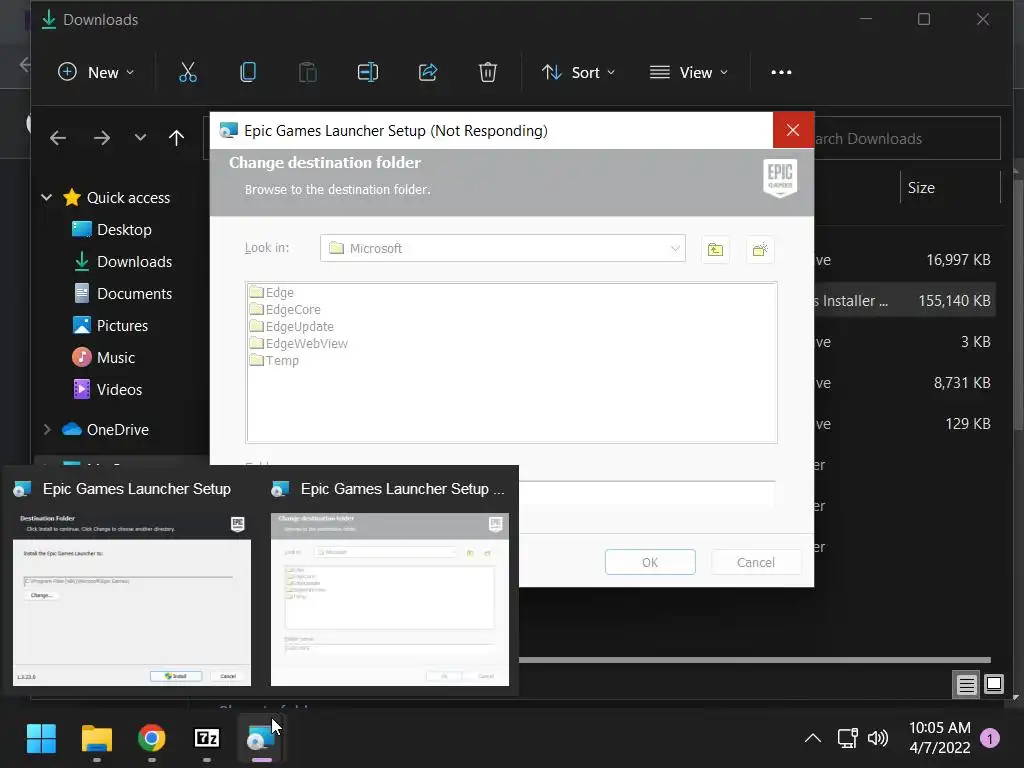The image size is (1024, 768).
Task: Select the Edge folder in the setup dialog
Action: (x=272, y=293)
